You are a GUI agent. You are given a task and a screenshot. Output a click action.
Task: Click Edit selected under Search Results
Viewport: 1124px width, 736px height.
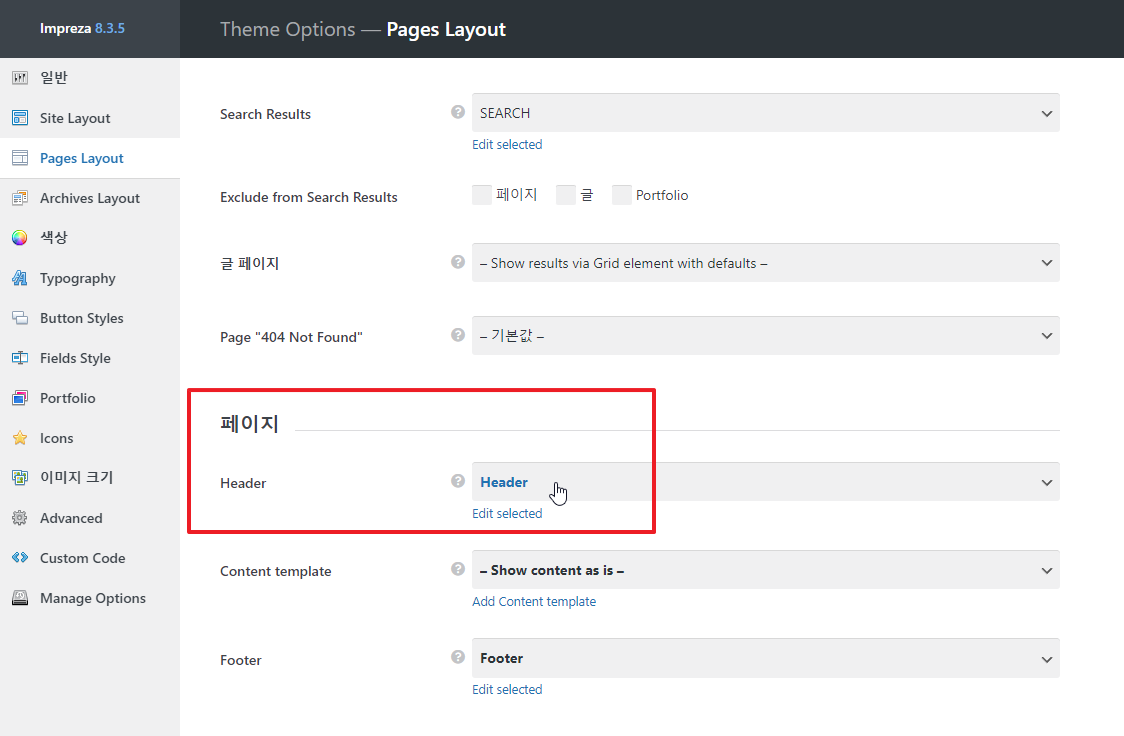(507, 145)
